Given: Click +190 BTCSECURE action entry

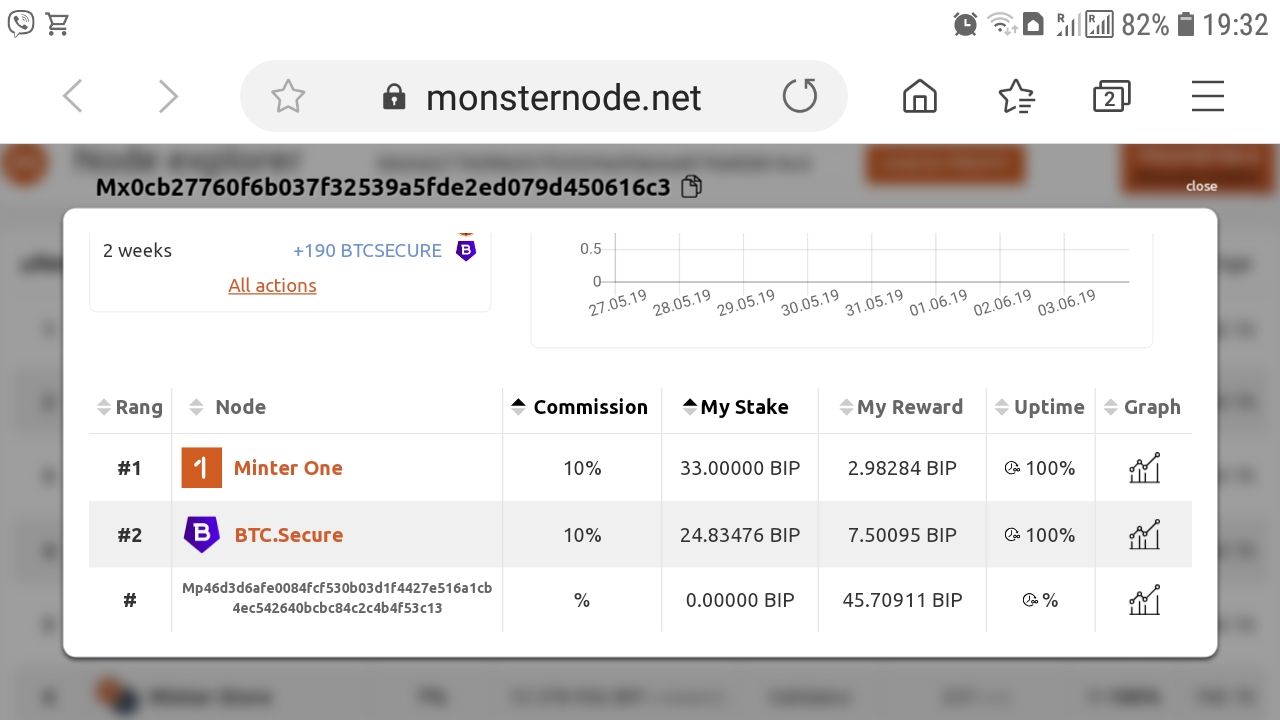Looking at the screenshot, I should coord(367,251).
